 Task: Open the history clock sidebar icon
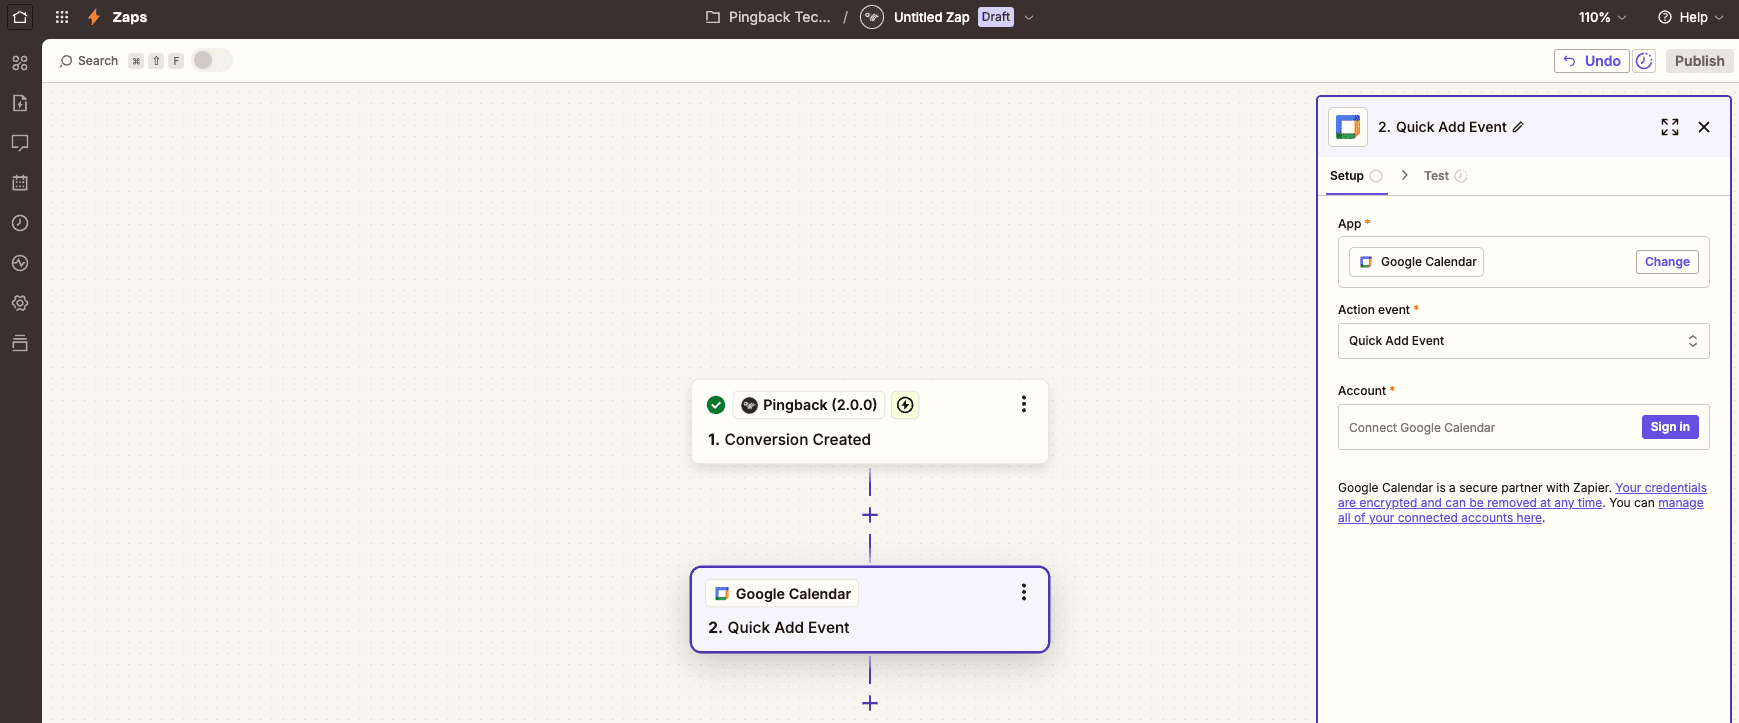click(20, 223)
